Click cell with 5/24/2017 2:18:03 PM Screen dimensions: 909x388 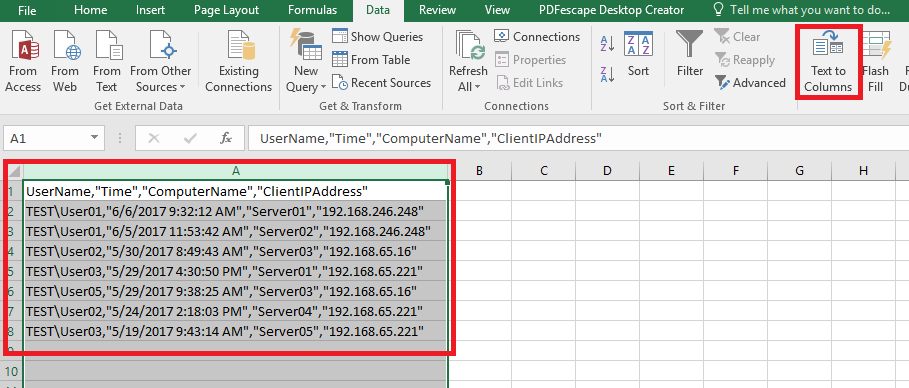coord(236,311)
